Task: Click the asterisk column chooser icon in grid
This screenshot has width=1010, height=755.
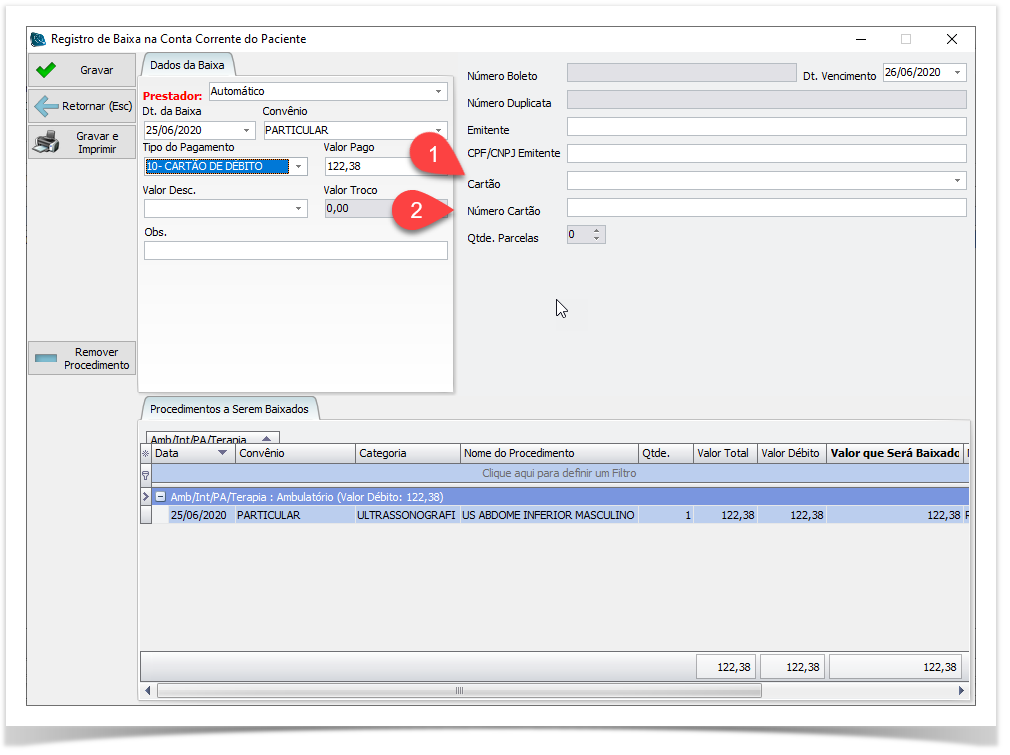Action: 146,454
